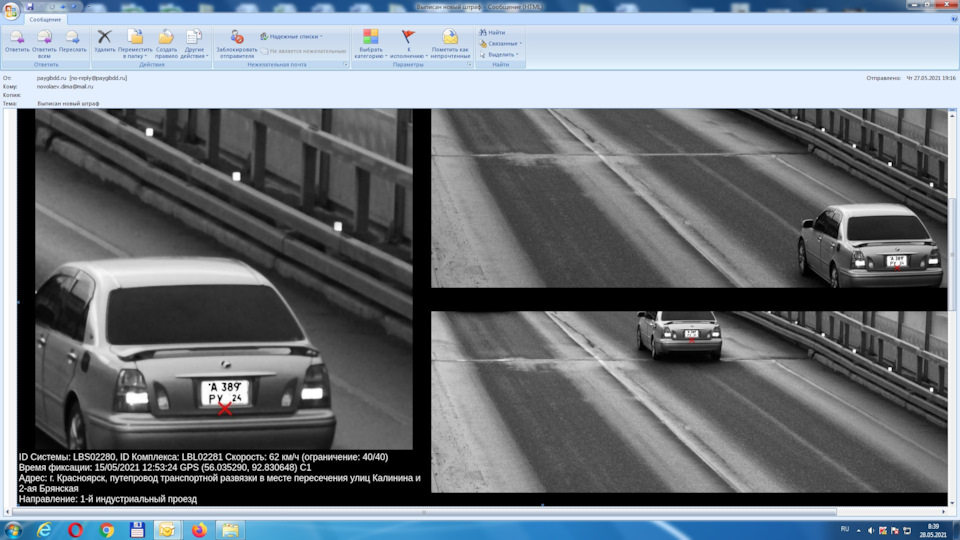Screen dimensions: 960x540
Task: Launch Opera from taskbar
Action: (75, 530)
